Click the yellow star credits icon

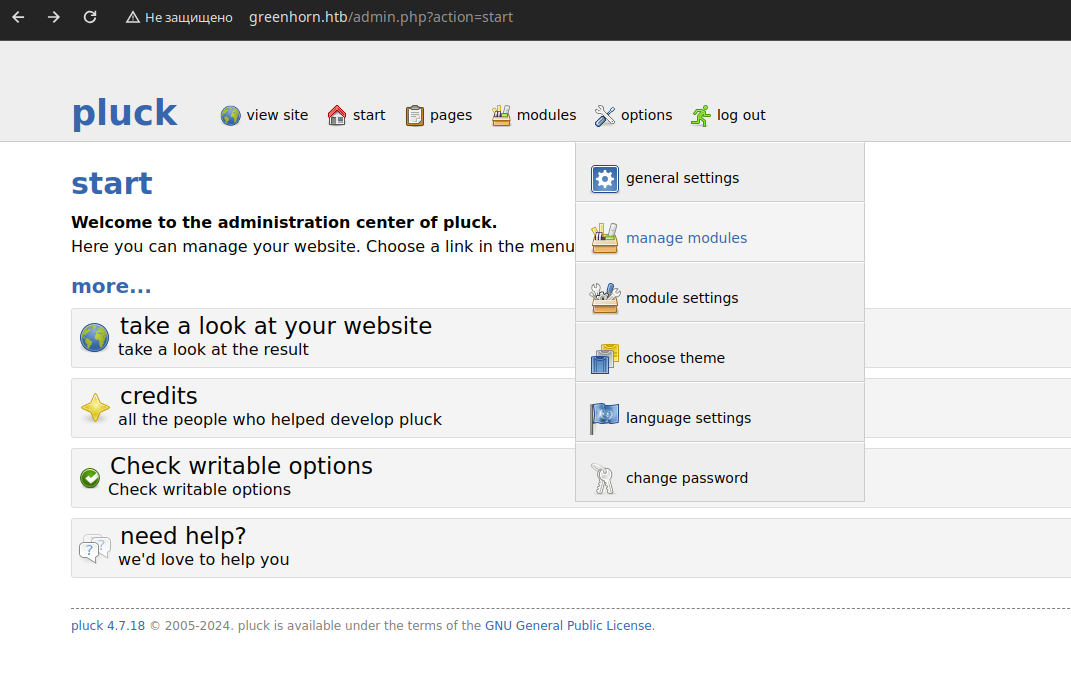coord(95,408)
